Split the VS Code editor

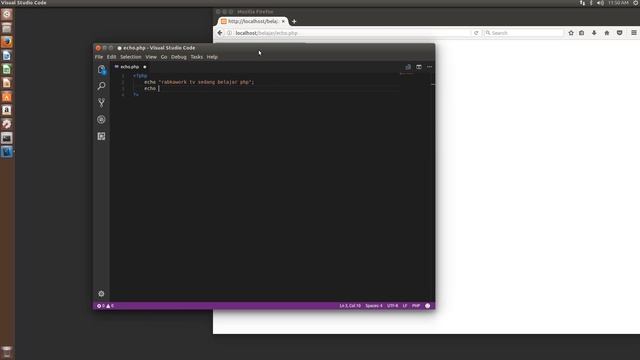tap(419, 67)
